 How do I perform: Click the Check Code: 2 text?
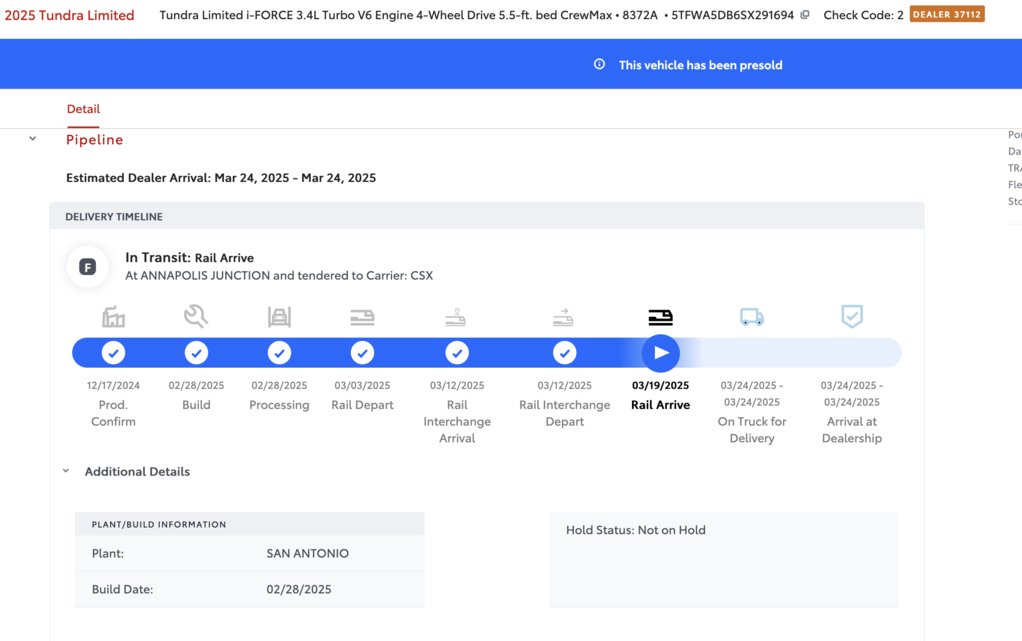click(x=863, y=15)
